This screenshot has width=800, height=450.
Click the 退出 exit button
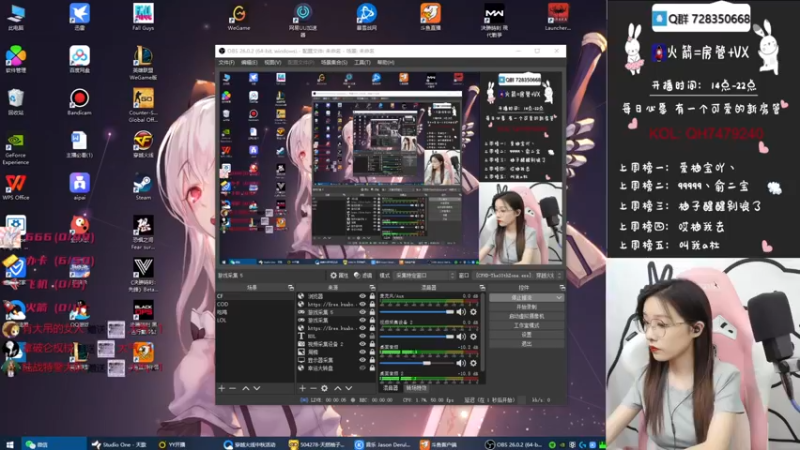[527, 343]
